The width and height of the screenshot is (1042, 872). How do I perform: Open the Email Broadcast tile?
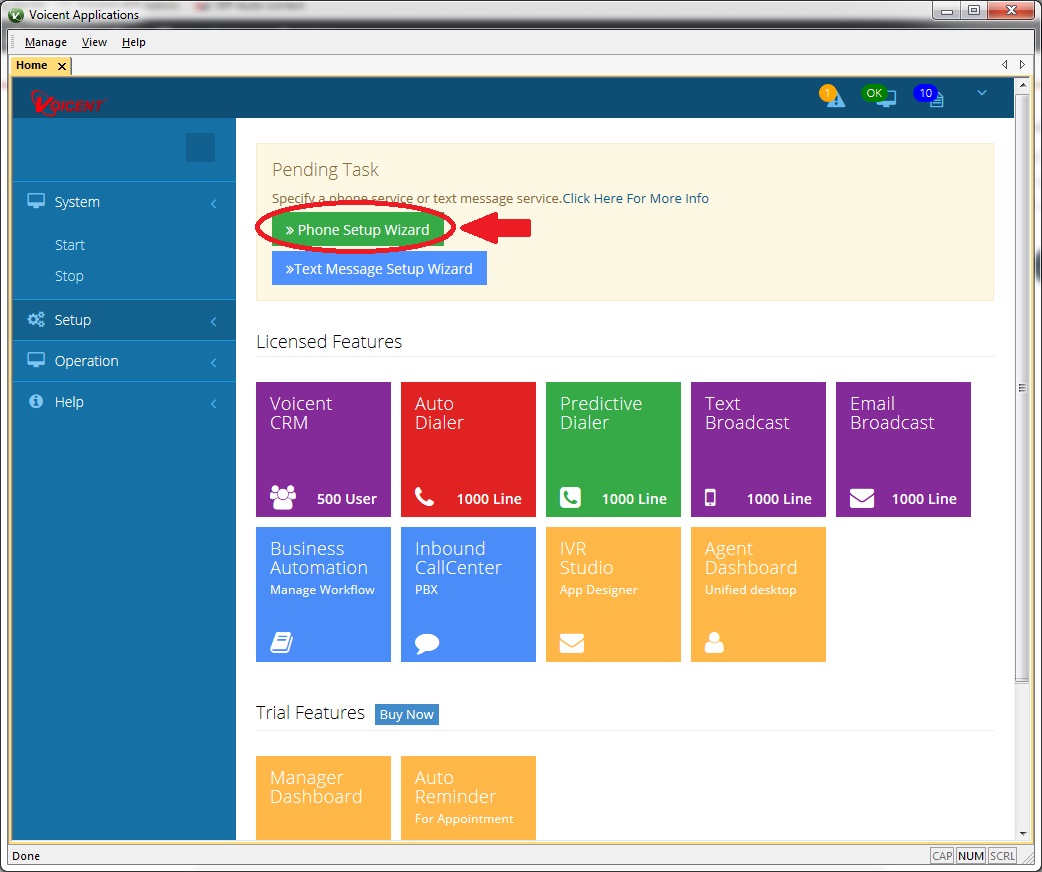click(903, 449)
